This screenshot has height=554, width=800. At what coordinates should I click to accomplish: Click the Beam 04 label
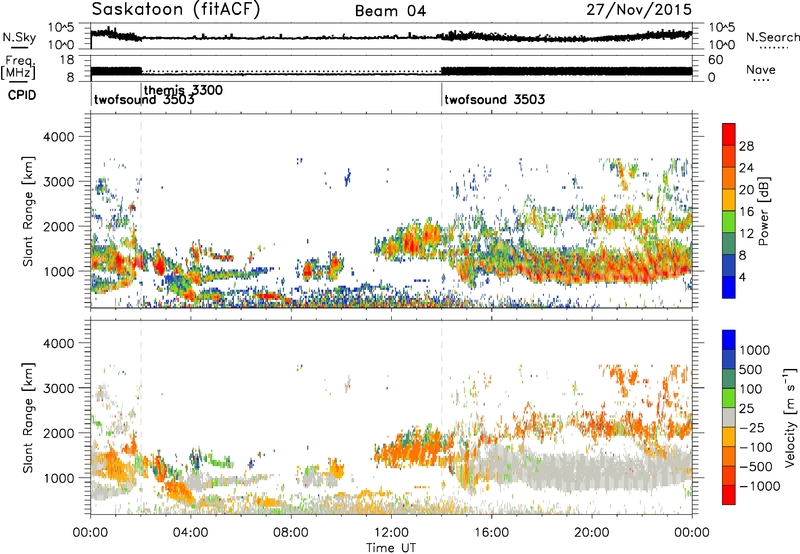(390, 11)
